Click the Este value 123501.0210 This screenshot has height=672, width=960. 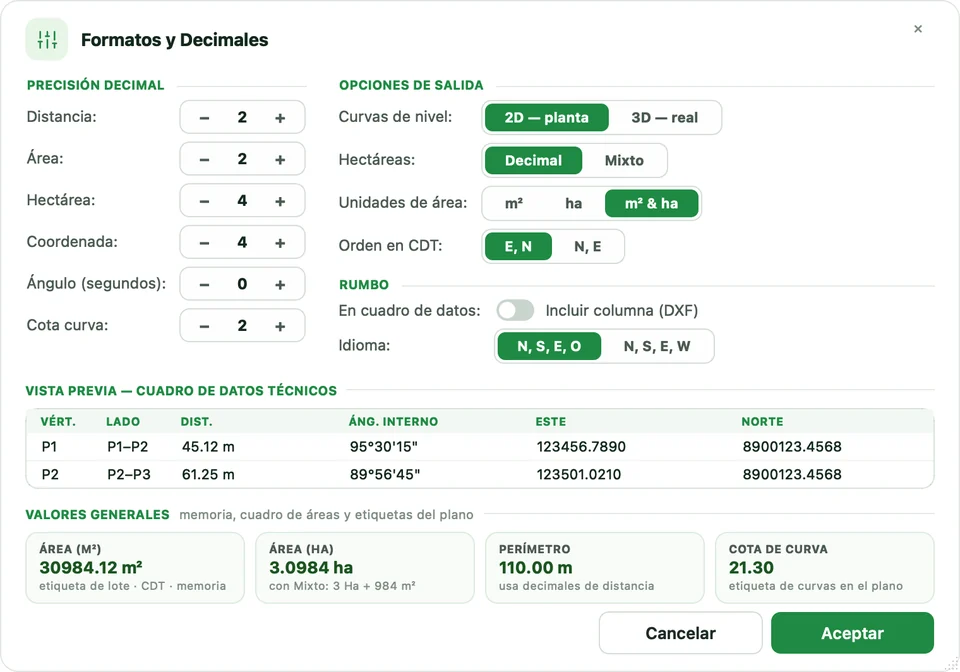tap(579, 474)
